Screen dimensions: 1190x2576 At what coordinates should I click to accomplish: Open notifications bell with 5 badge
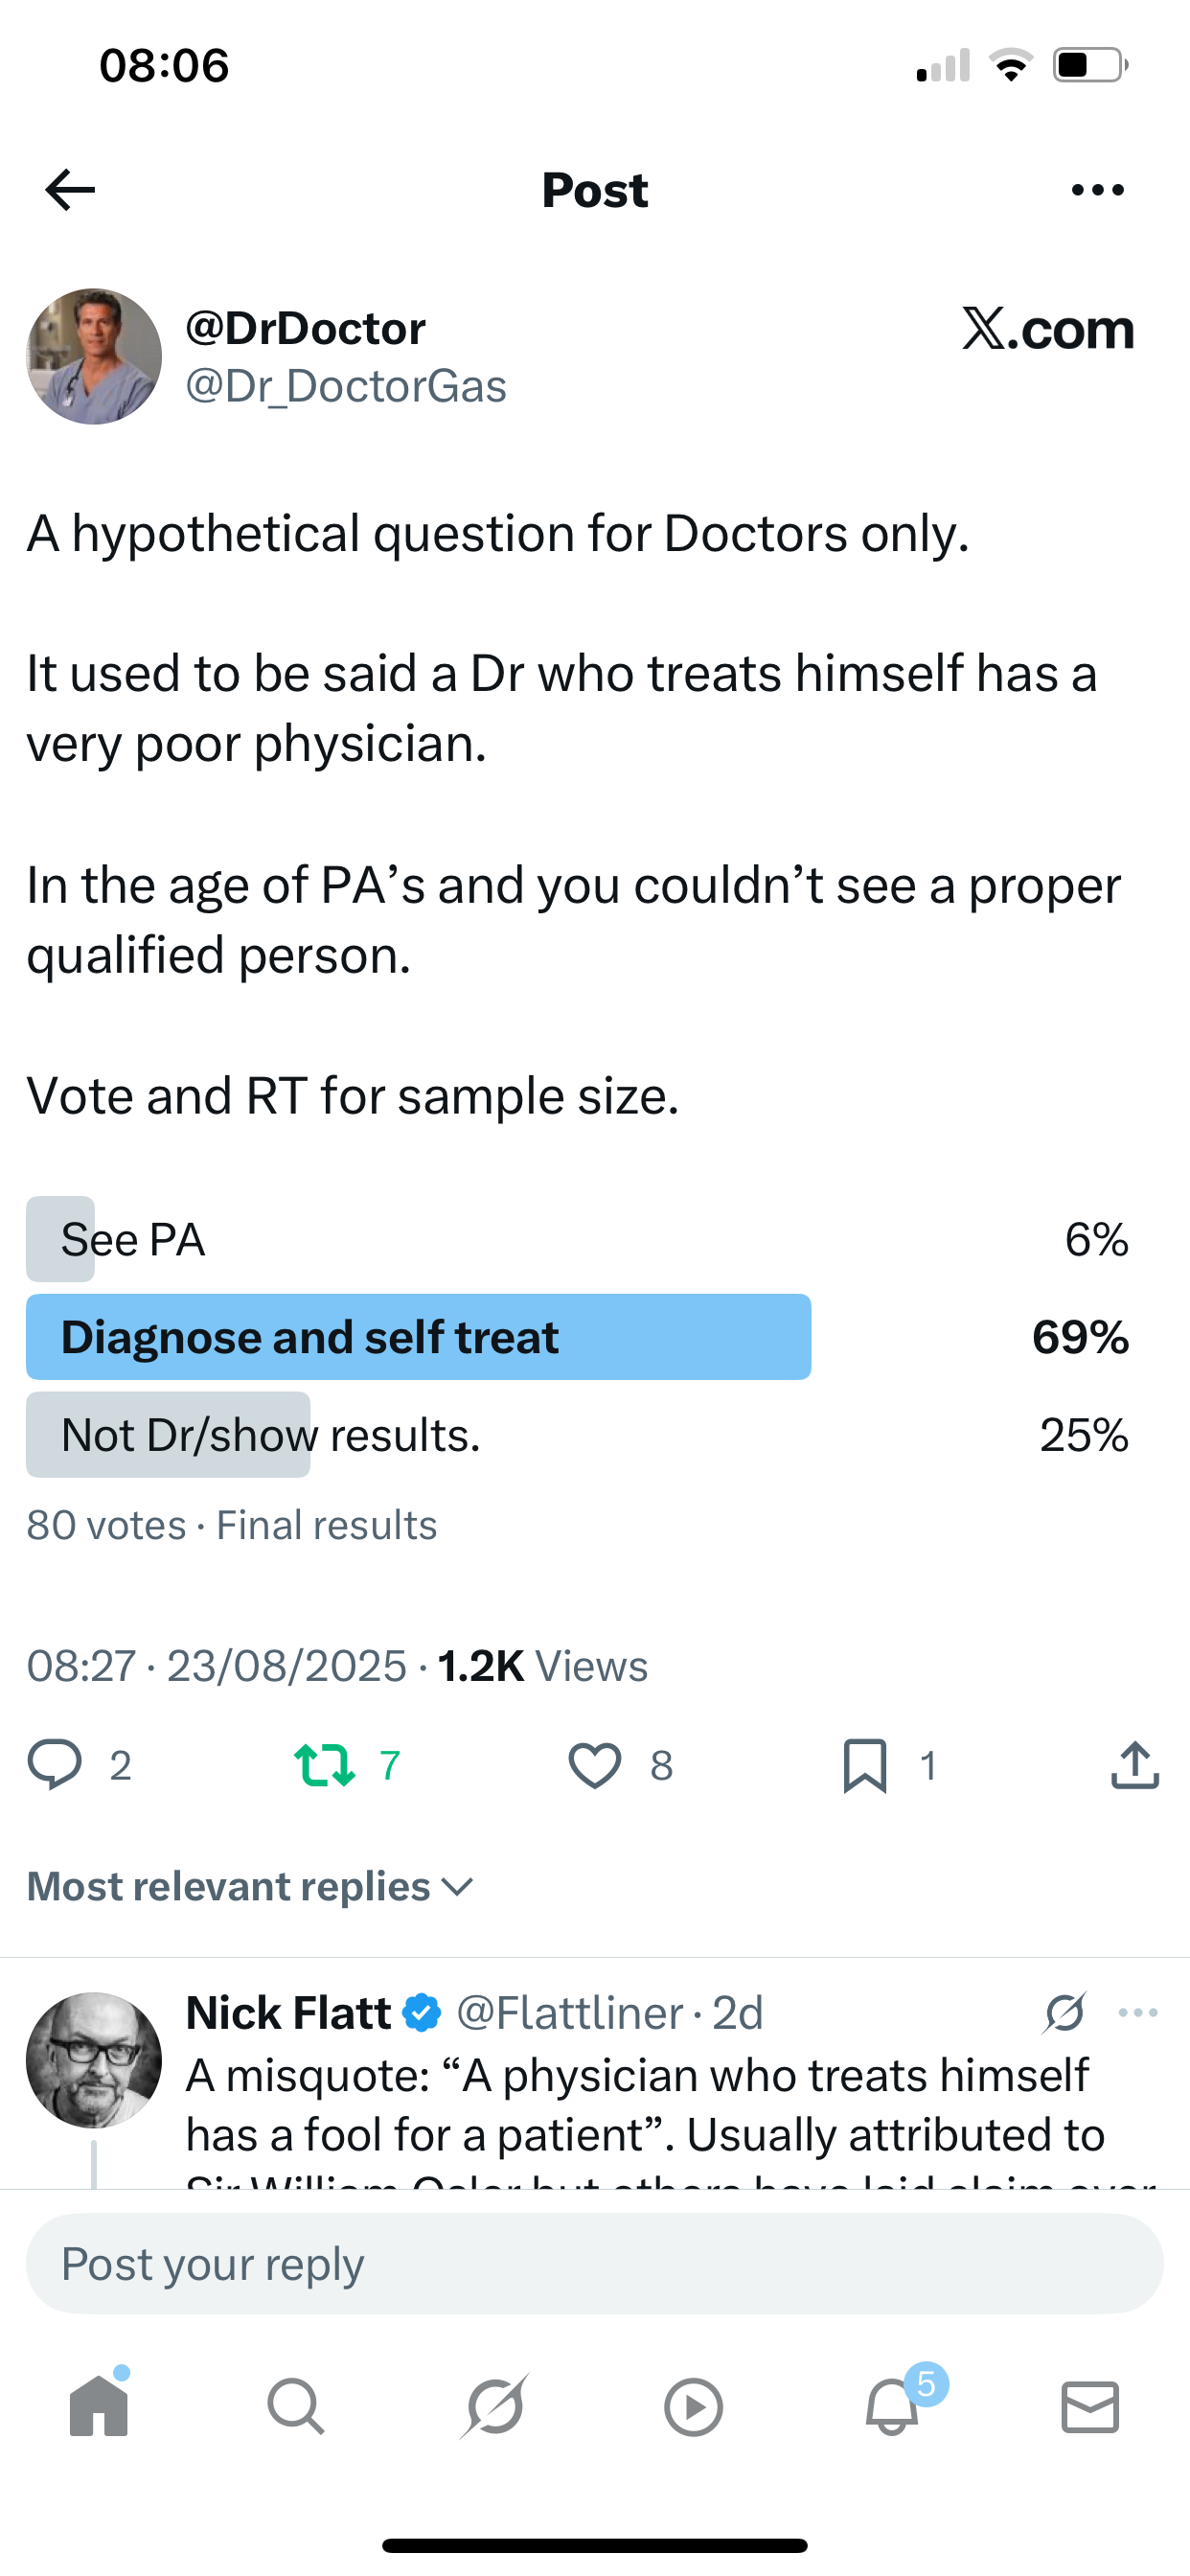point(892,2406)
